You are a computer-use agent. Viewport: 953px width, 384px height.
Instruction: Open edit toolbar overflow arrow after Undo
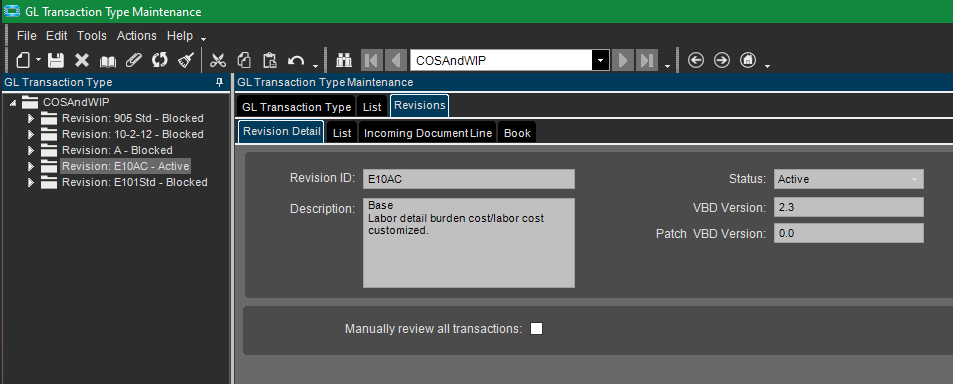tap(315, 66)
